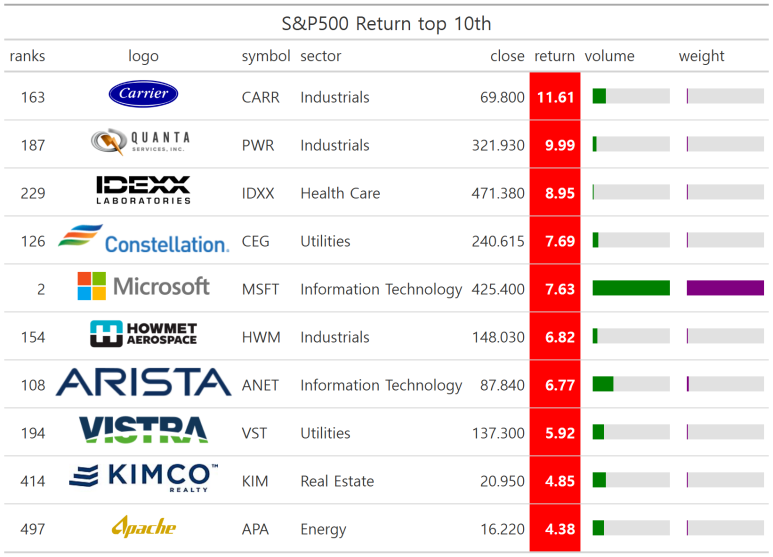This screenshot has height=557, width=773.
Task: Click the Microsoft volume bar
Action: pyautogui.click(x=631, y=288)
